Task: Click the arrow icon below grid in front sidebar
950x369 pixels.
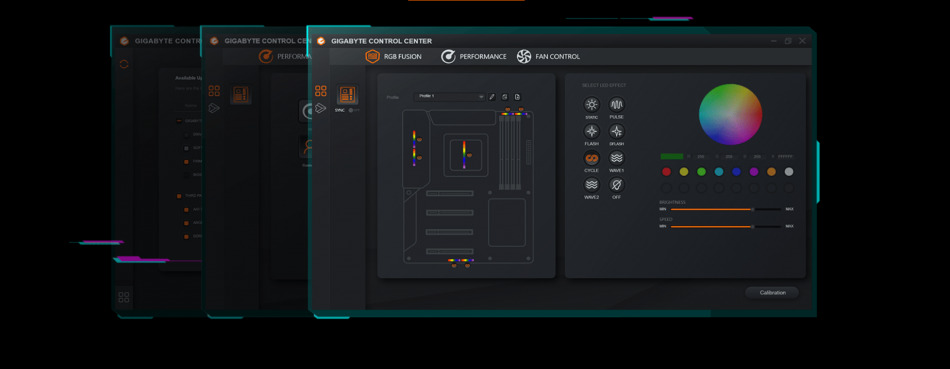Action: [321, 108]
